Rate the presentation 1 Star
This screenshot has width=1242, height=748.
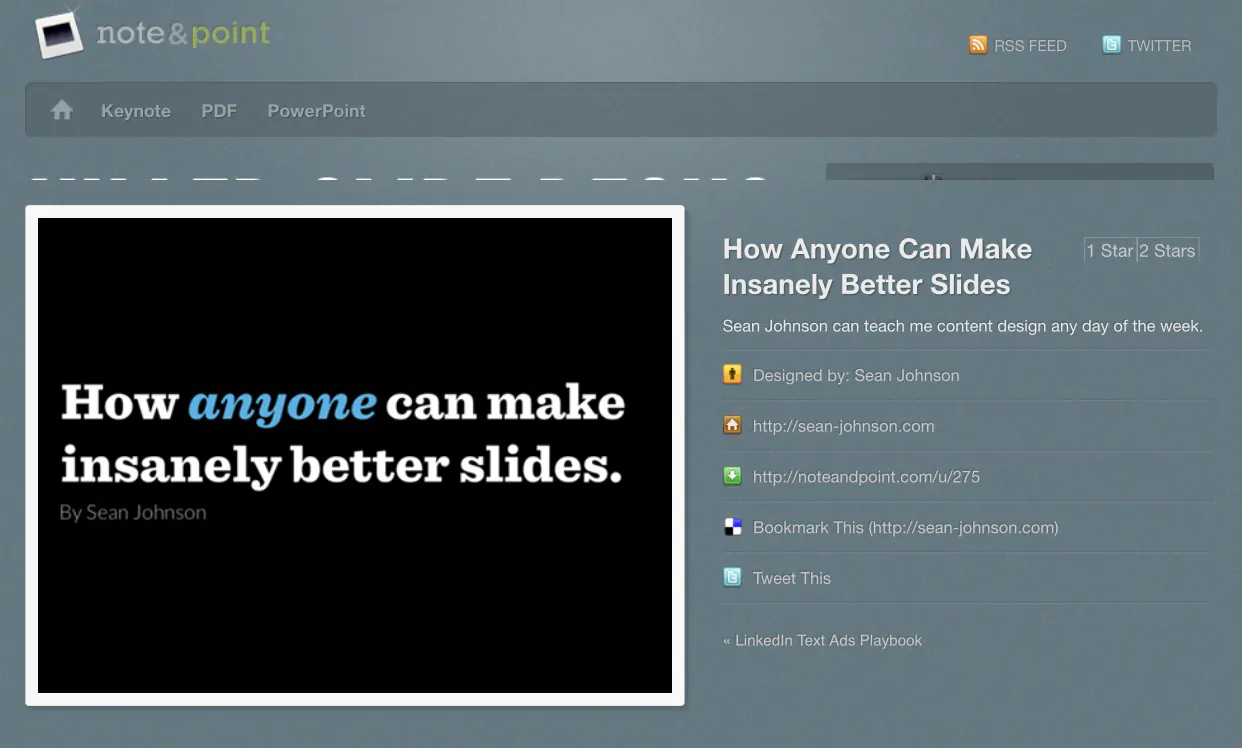(1110, 251)
